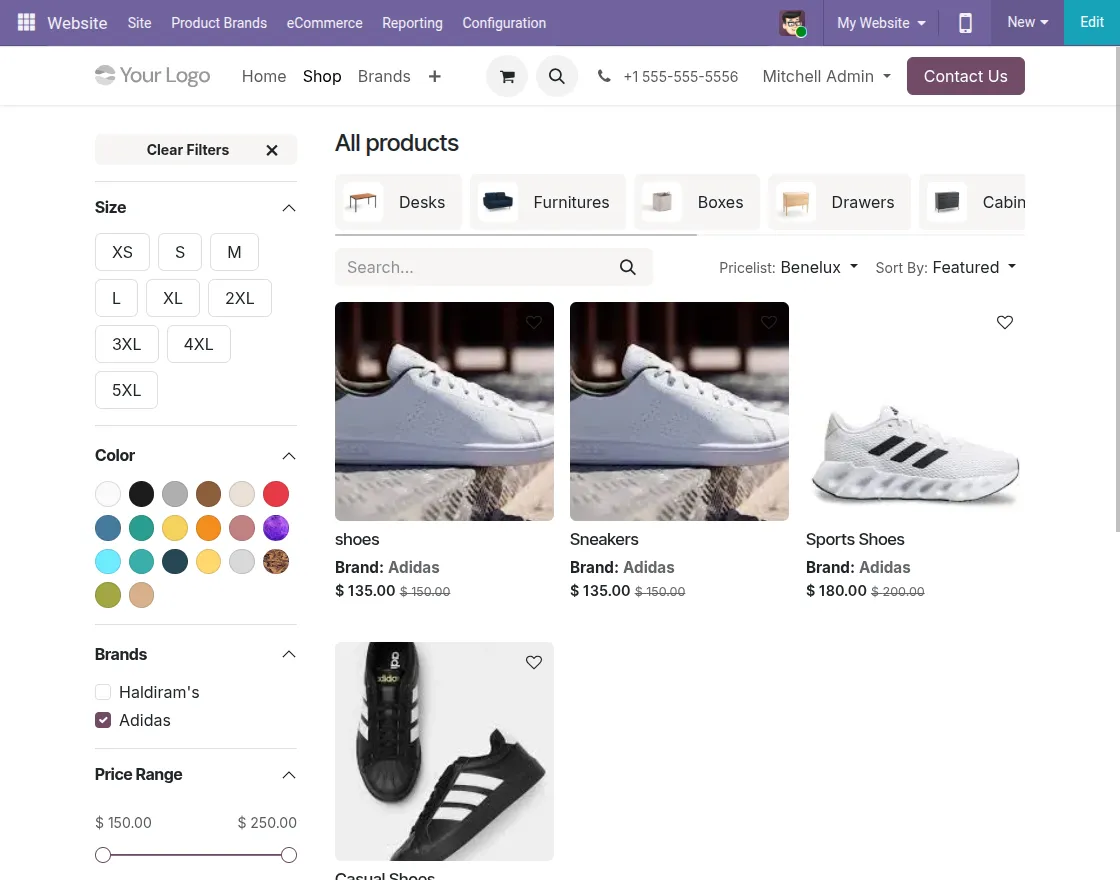The height and width of the screenshot is (880, 1120).
Task: Select size XL filter
Action: (x=173, y=298)
